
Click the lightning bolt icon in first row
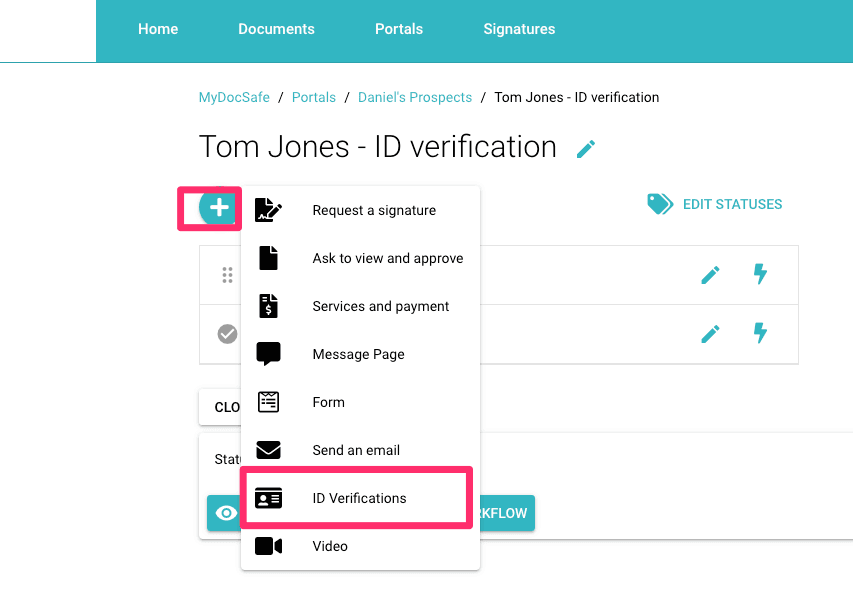(x=760, y=274)
